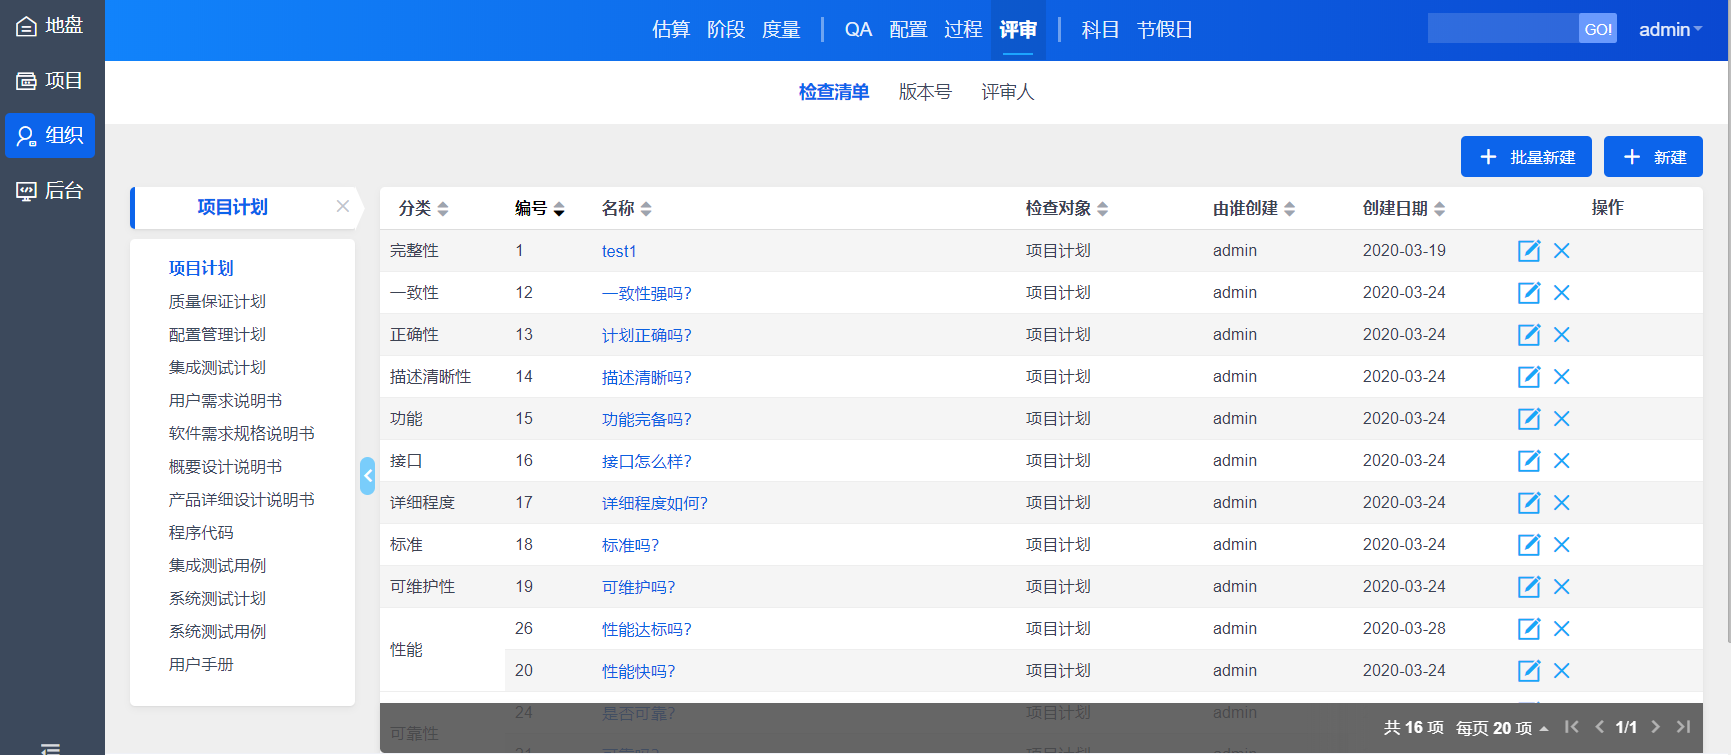Viewport: 1731px width, 755px height.
Task: Sort the table by 分类 column
Action: tap(424, 208)
